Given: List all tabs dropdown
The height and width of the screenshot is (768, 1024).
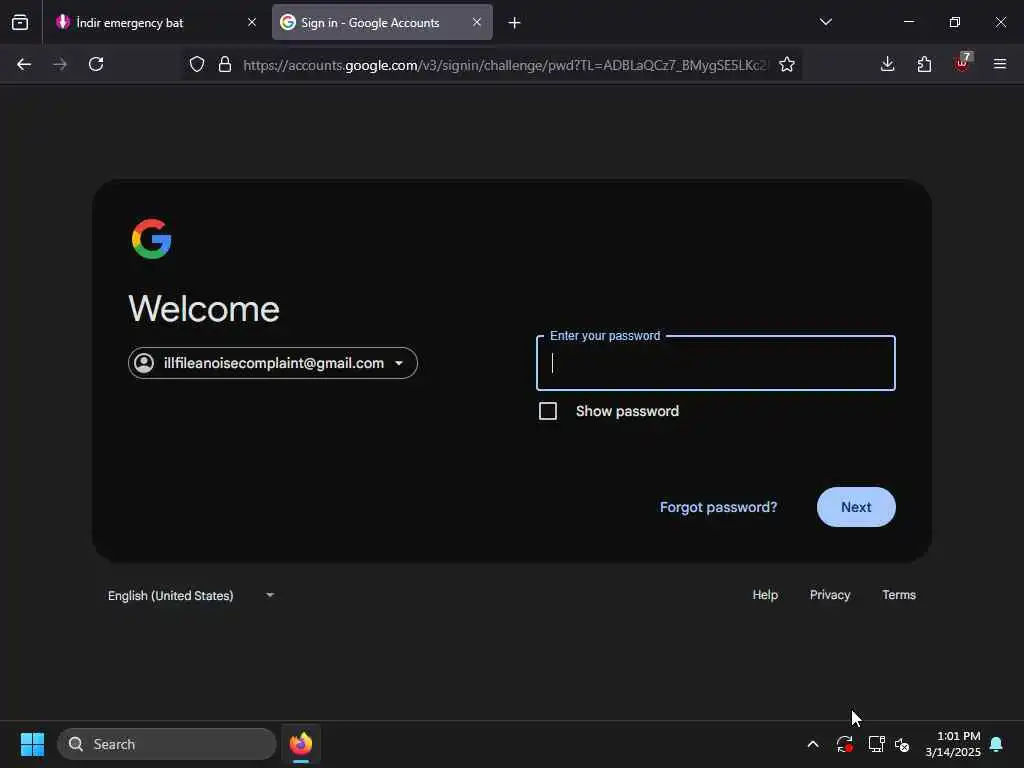Looking at the screenshot, I should pos(825,22).
